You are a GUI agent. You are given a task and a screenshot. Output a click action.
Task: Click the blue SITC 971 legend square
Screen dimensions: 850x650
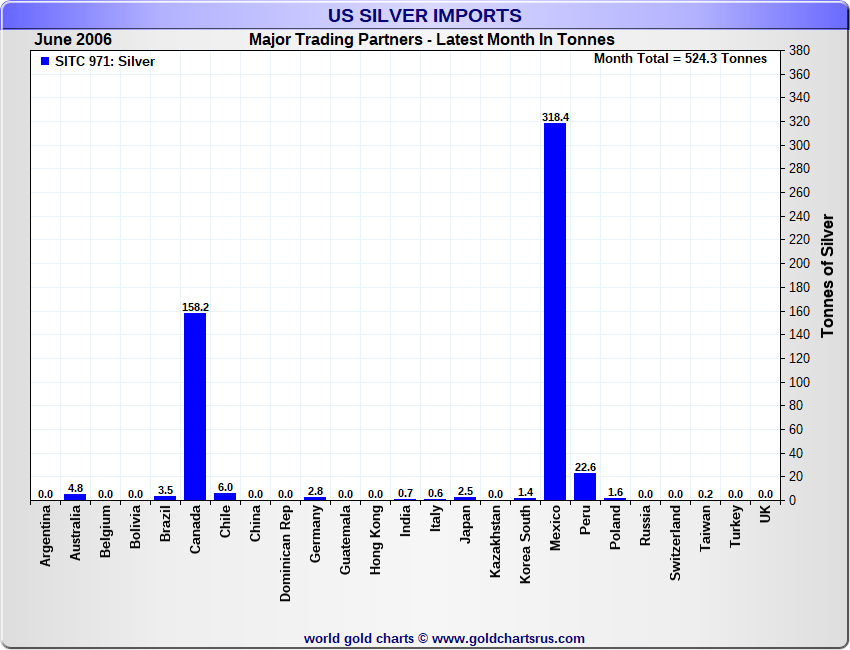coord(45,61)
